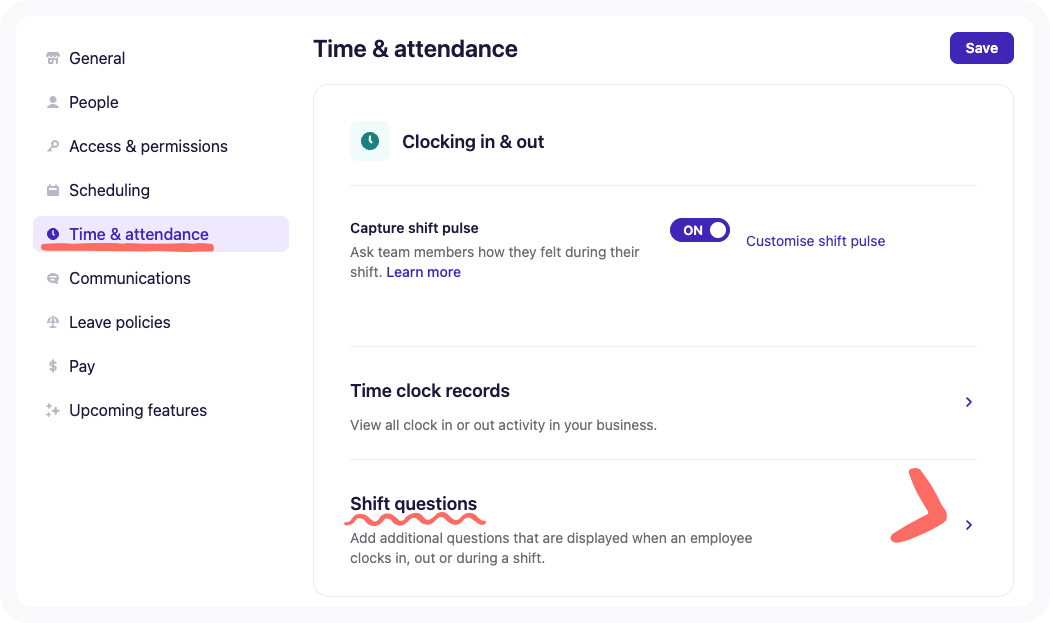Select the Communications chat bubble icon
The height and width of the screenshot is (623, 1050).
click(x=52, y=278)
